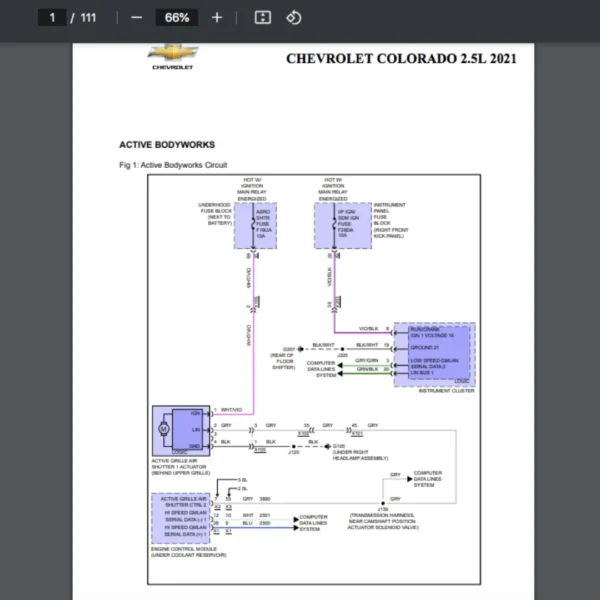Click the 66% zoom level field

[177, 18]
